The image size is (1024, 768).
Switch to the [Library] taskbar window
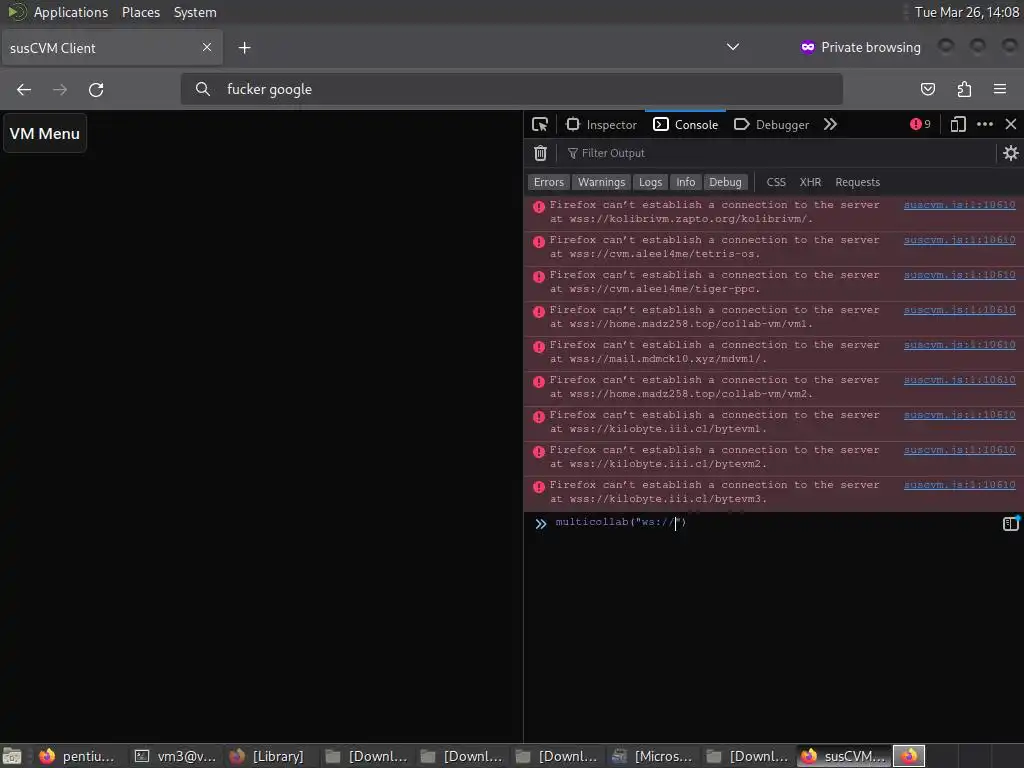pos(267,756)
